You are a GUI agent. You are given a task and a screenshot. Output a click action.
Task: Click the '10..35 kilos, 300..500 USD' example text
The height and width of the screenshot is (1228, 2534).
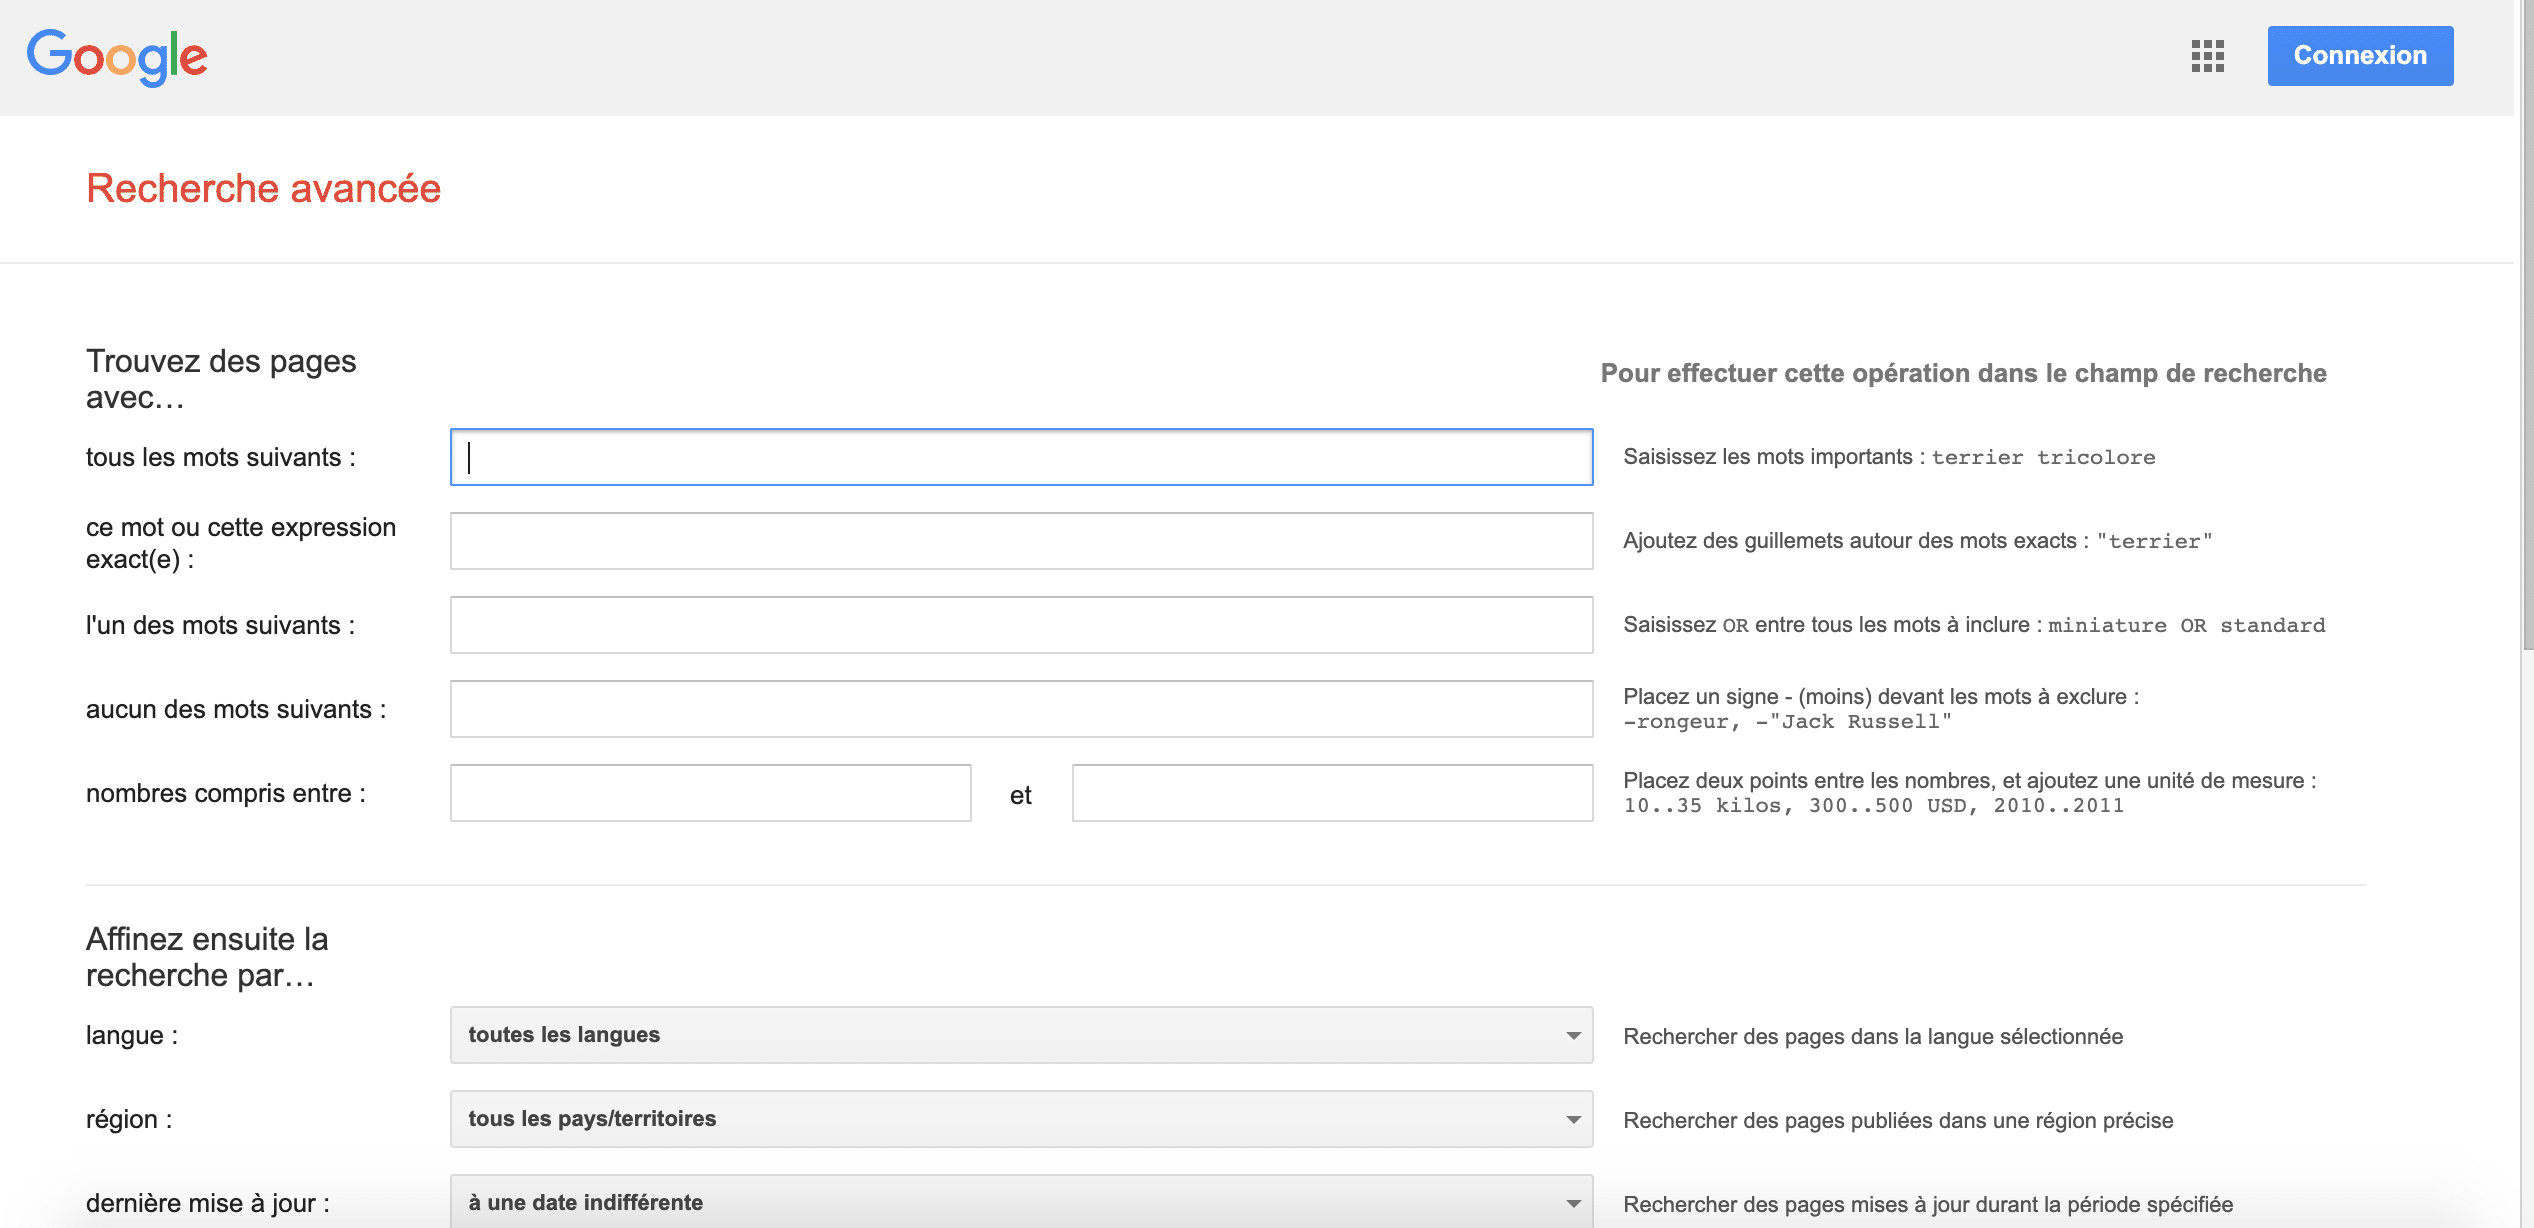click(1873, 805)
